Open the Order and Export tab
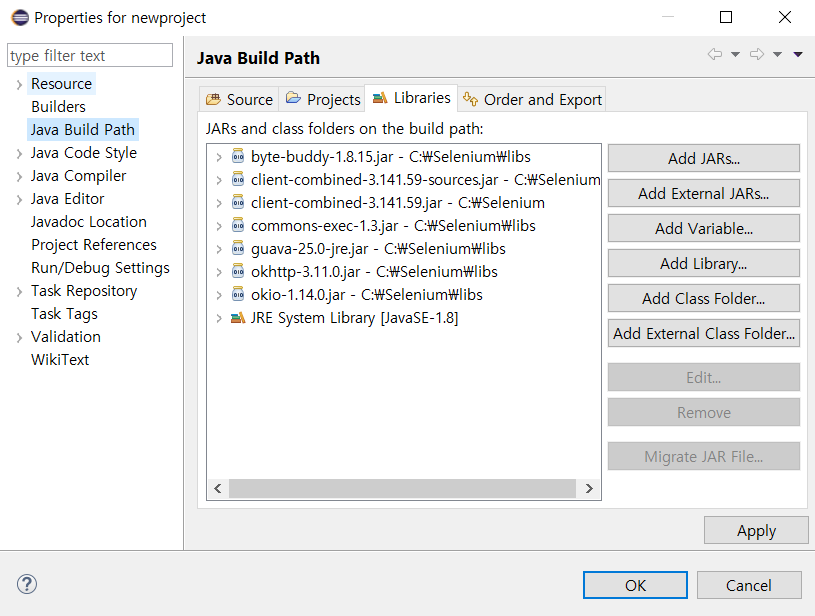The width and height of the screenshot is (815, 616). click(532, 99)
